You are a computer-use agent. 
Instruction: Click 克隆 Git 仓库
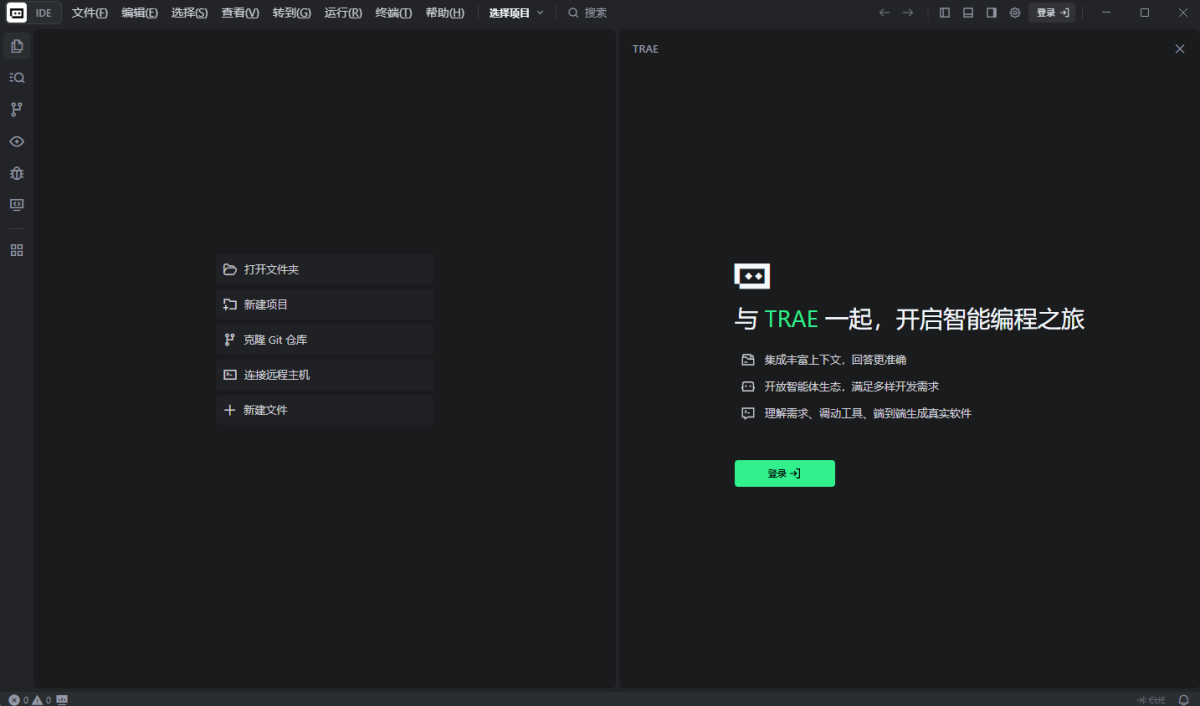point(325,340)
